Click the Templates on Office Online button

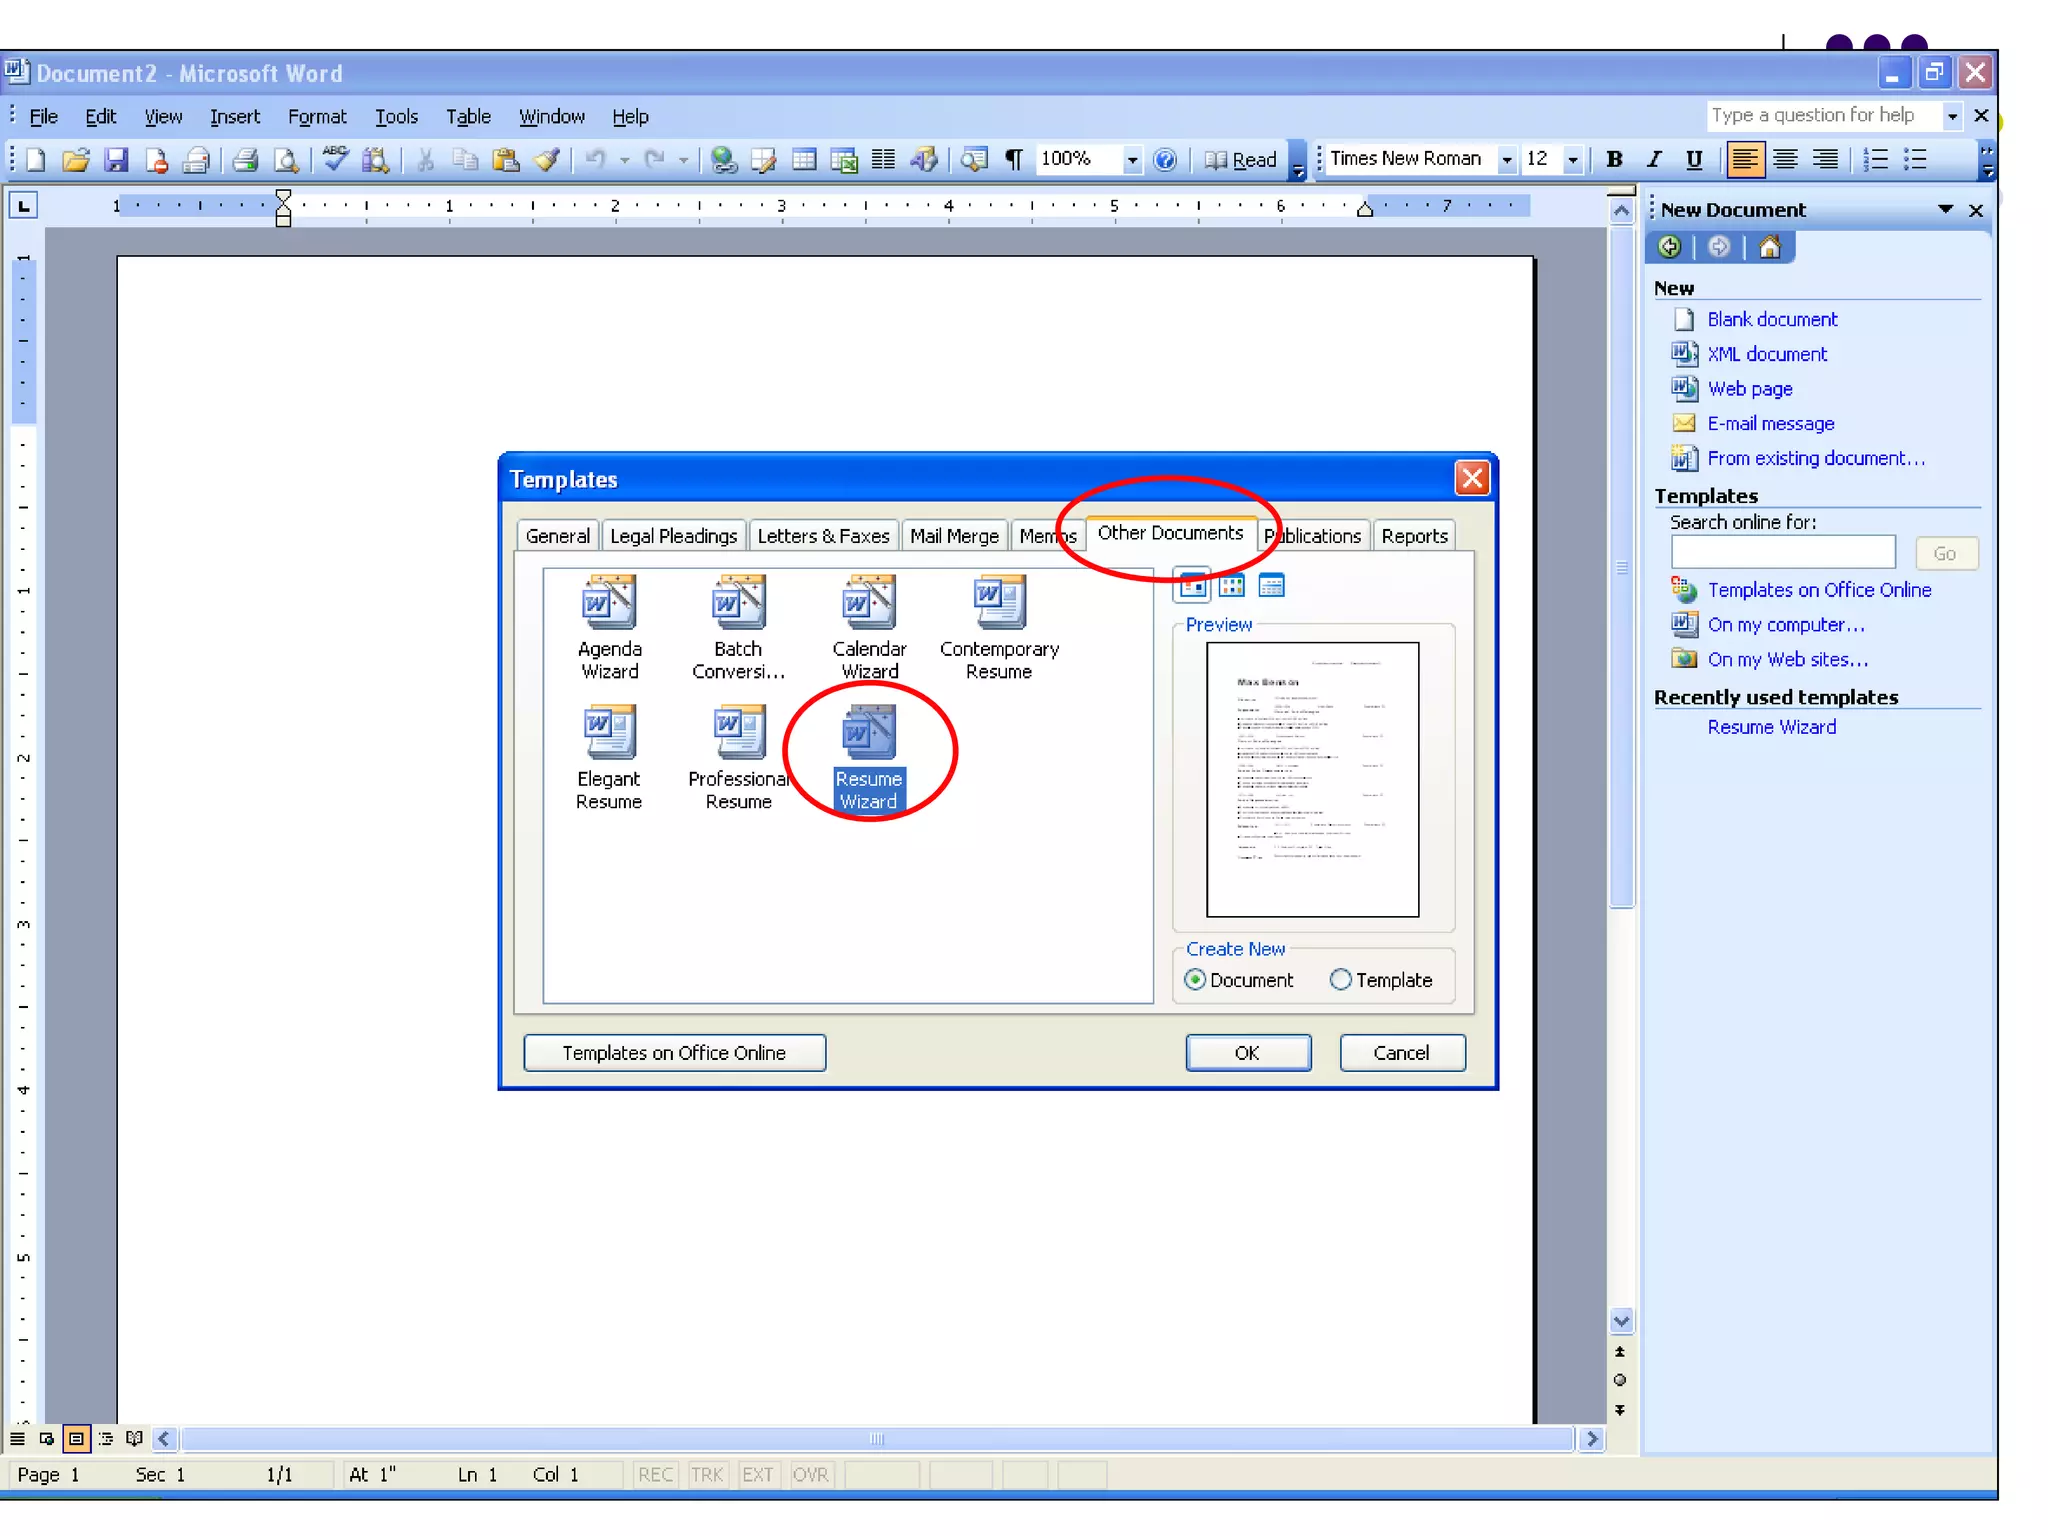pos(674,1053)
